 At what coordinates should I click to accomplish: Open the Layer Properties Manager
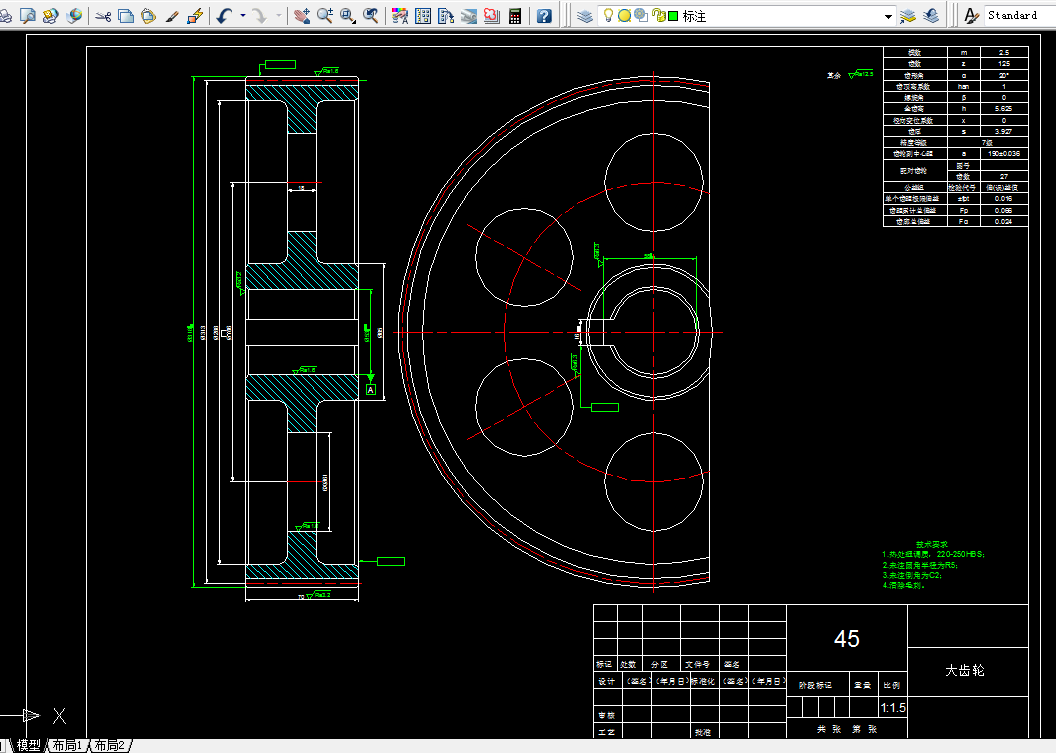point(585,15)
